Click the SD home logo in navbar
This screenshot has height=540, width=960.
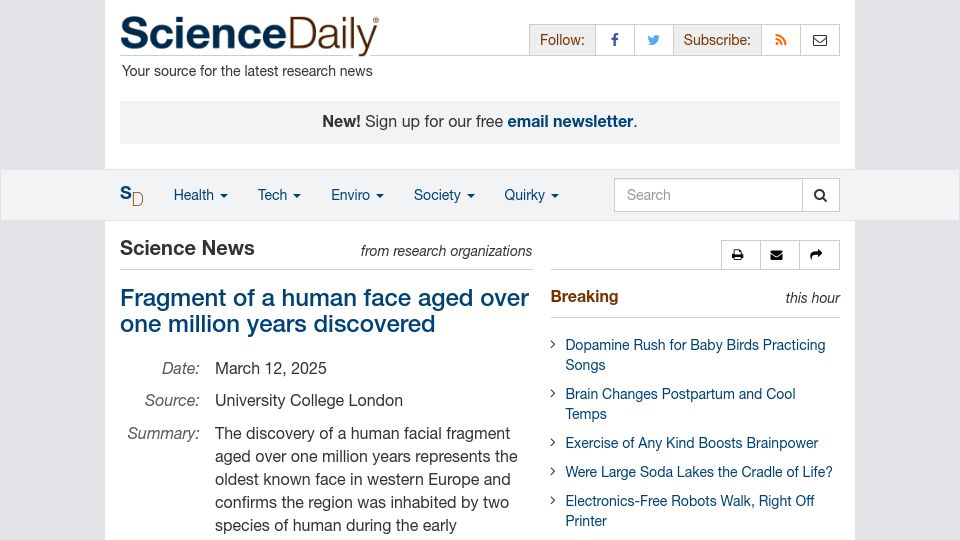(132, 195)
